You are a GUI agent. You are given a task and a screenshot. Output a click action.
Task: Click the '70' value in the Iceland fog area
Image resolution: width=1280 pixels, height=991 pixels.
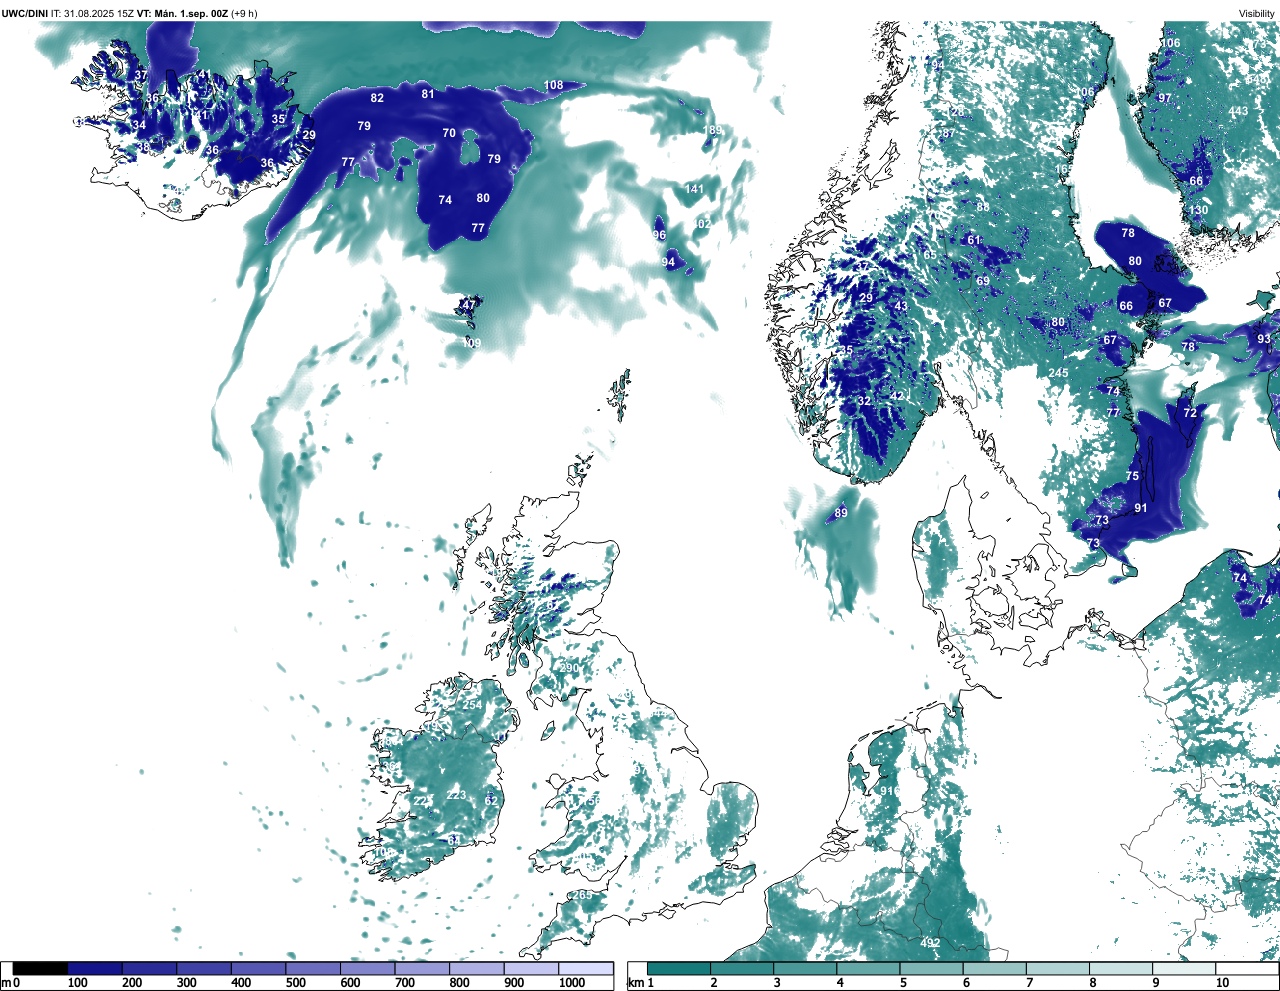[x=449, y=133]
